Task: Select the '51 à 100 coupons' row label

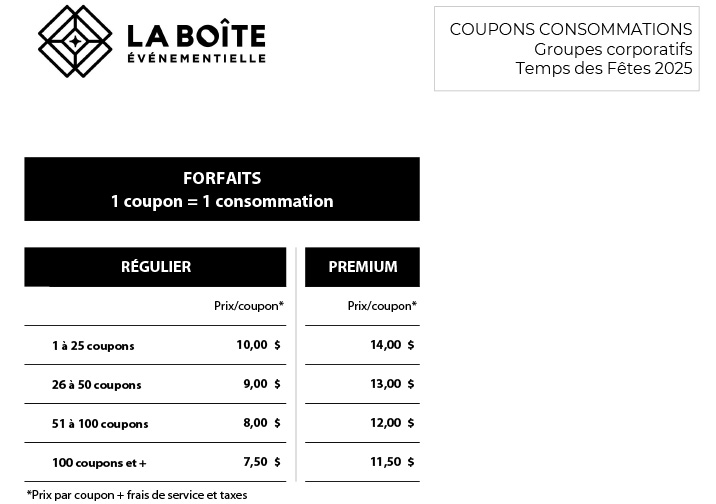Action: click(x=100, y=424)
